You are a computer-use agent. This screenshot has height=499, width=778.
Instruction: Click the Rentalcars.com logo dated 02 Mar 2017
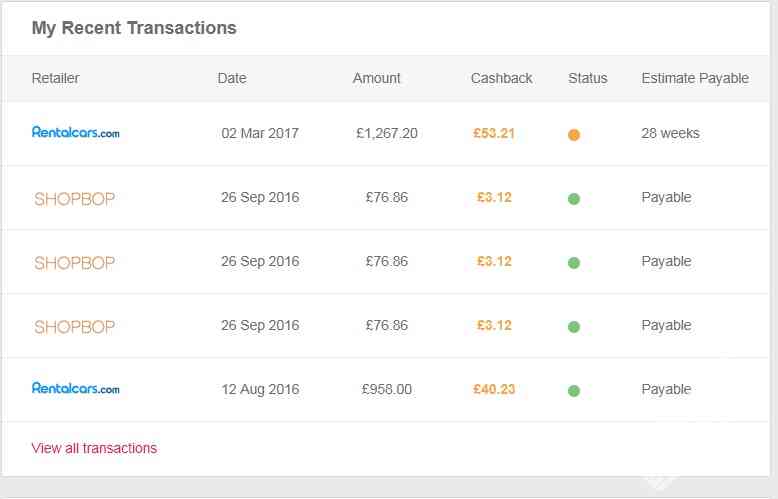[x=75, y=132]
